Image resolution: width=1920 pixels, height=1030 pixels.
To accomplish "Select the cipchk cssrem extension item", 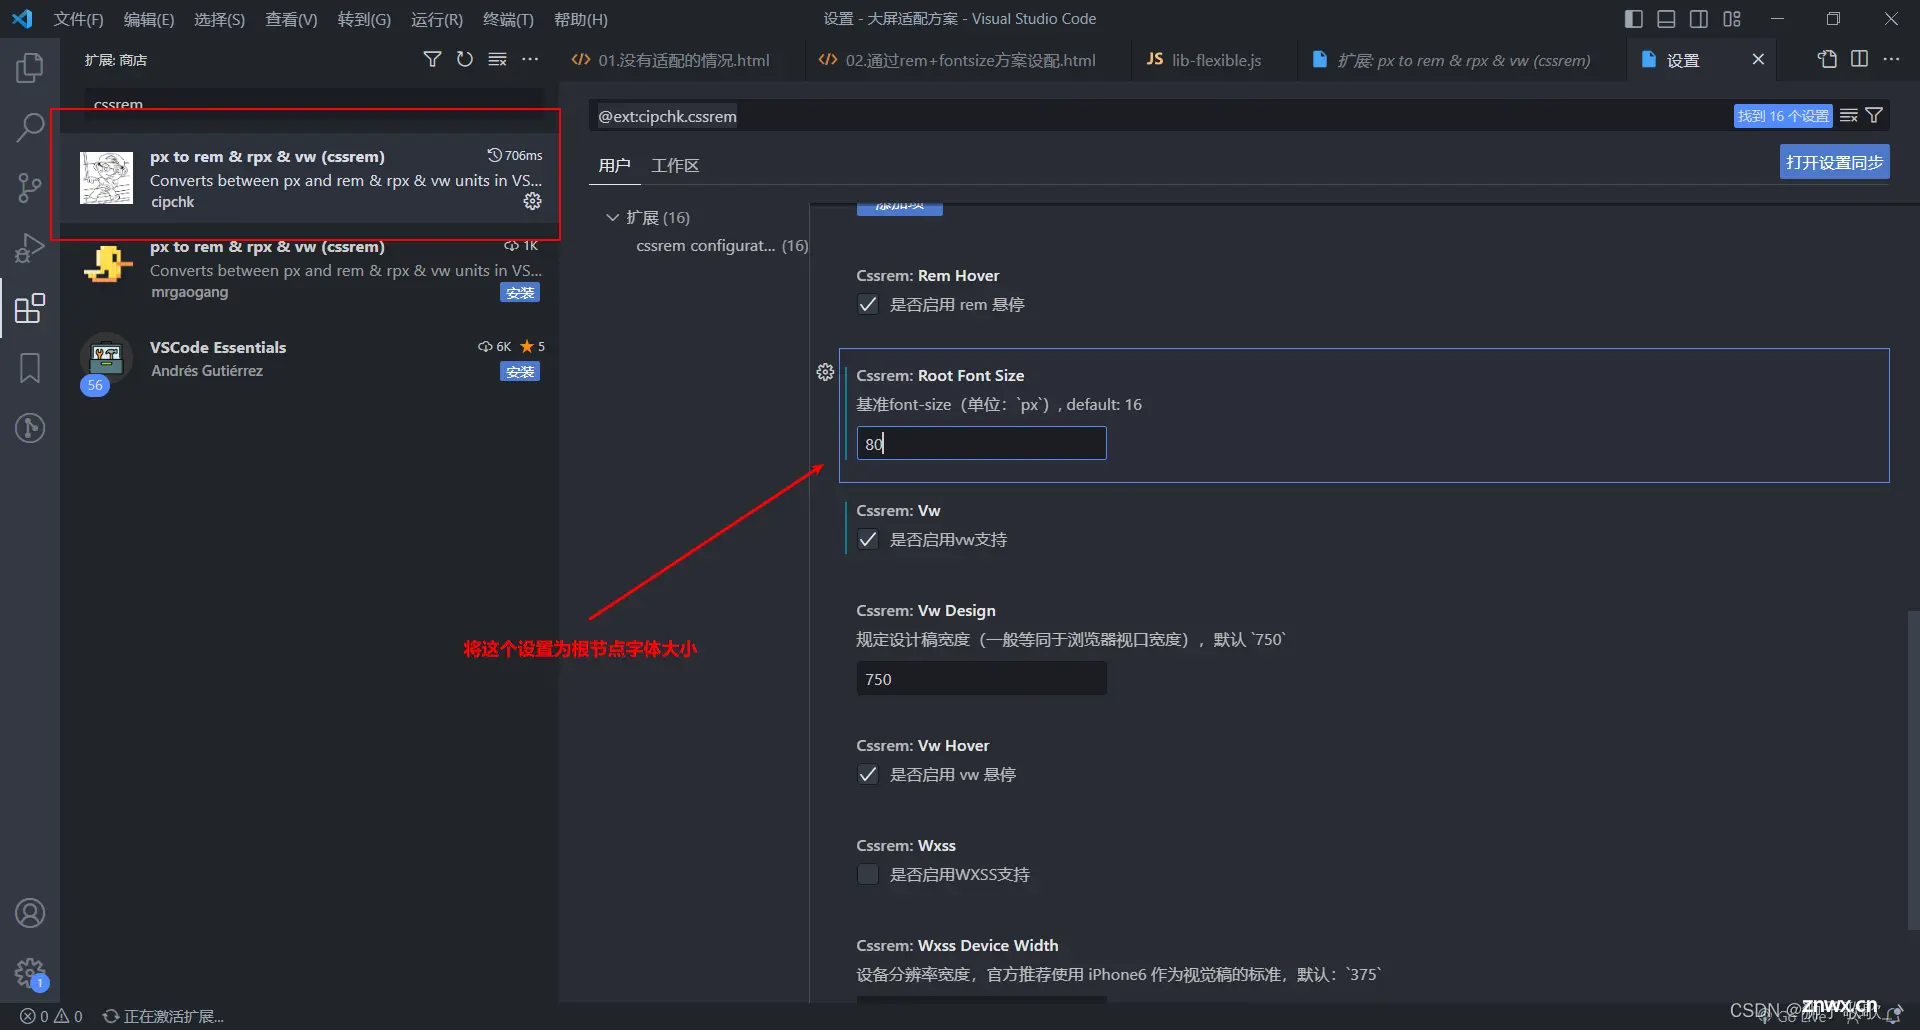I will 310,178.
